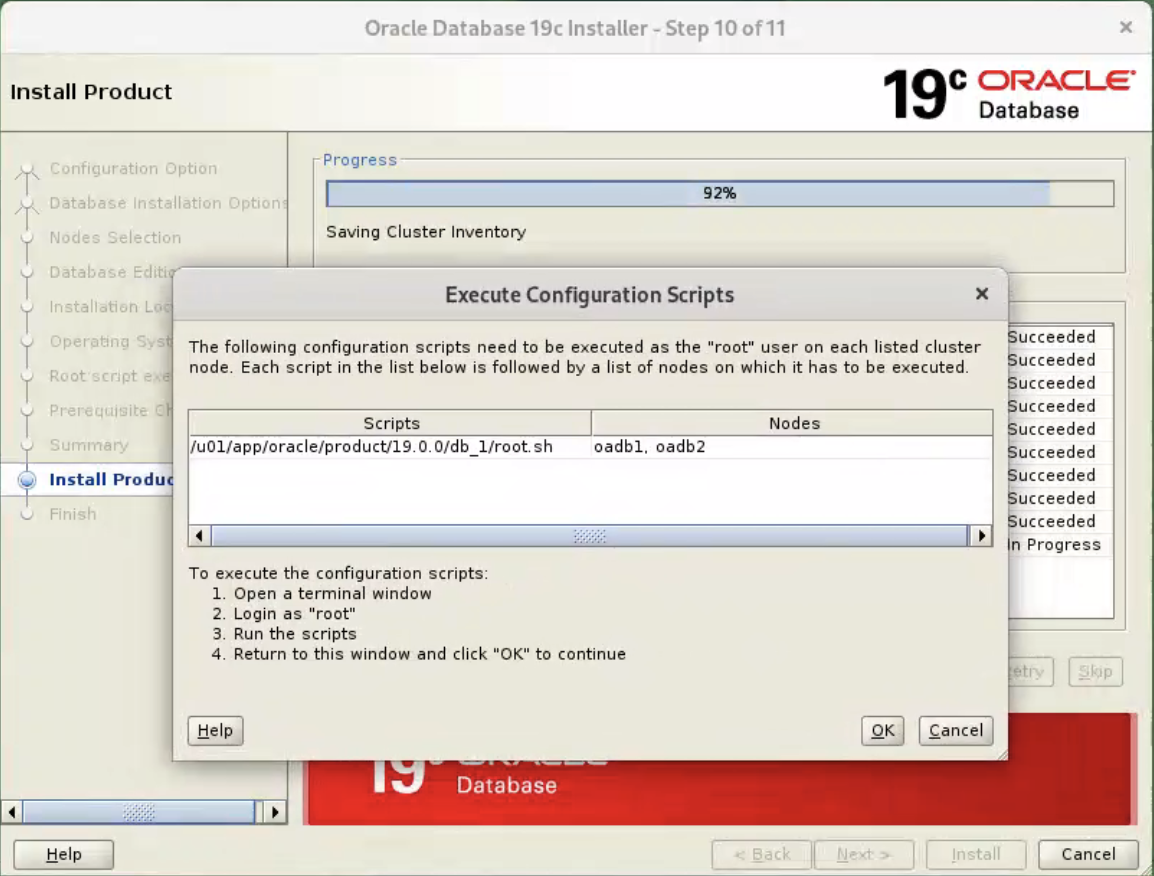Select the Install Product step

coord(110,479)
